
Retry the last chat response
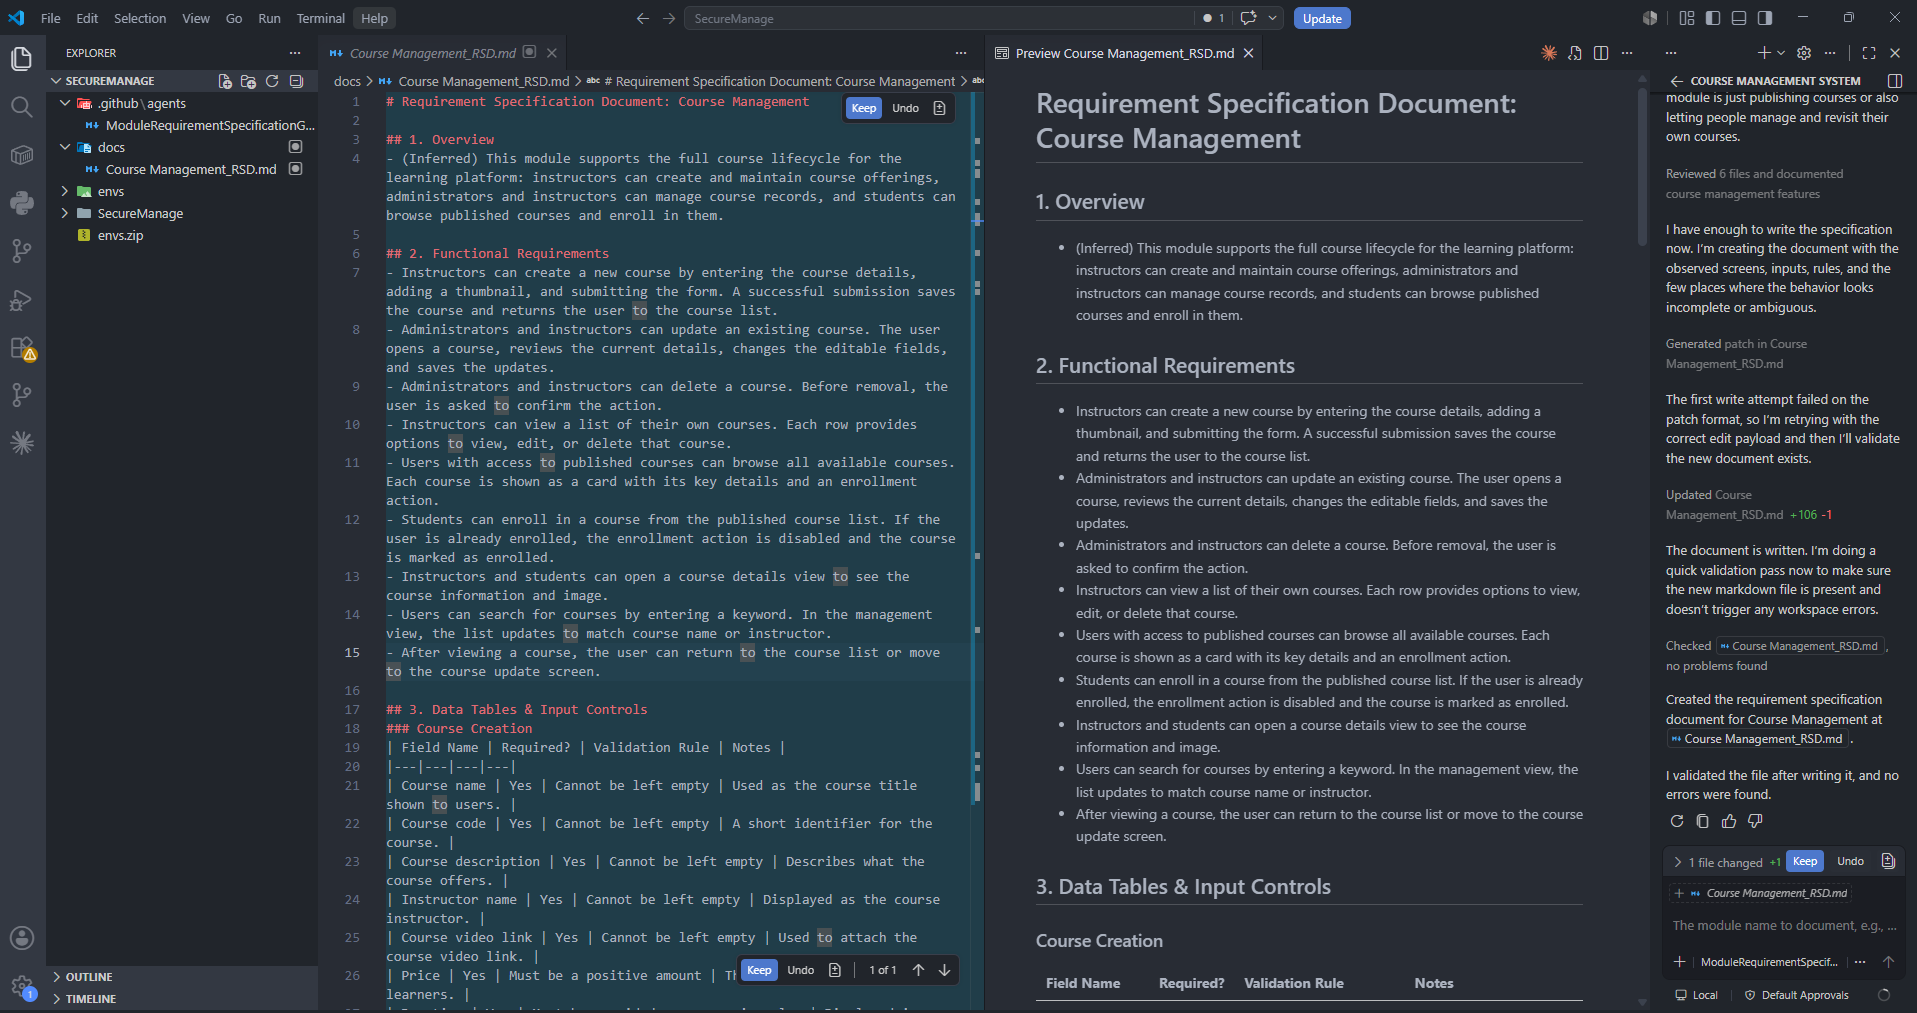coord(1677,821)
